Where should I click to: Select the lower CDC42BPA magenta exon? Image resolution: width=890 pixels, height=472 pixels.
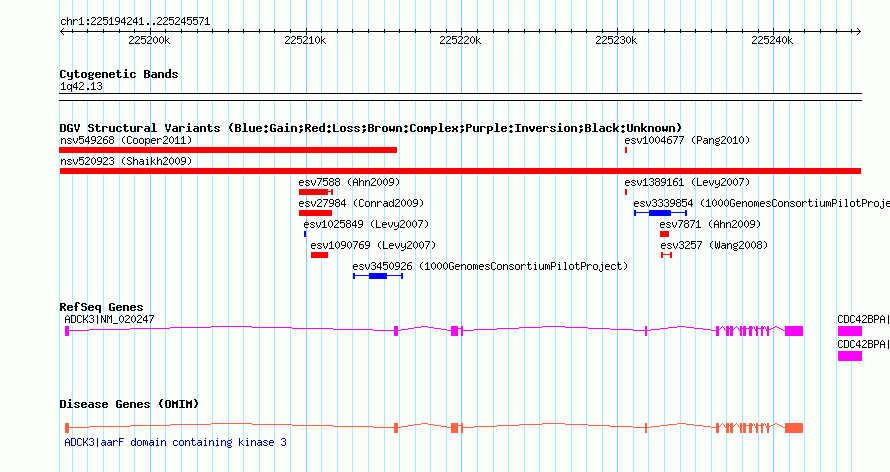coord(850,356)
